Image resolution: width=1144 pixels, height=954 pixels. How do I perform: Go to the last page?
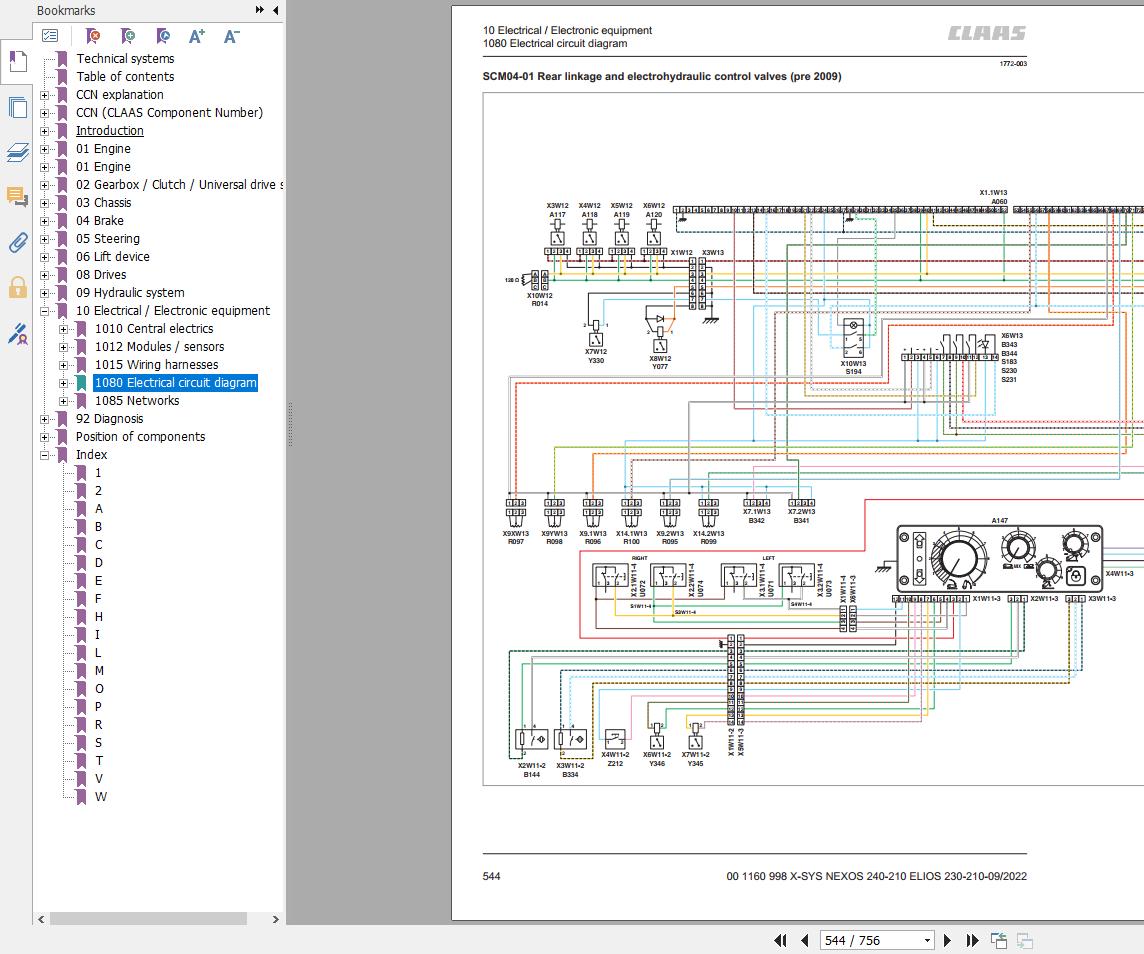pyautogui.click(x=972, y=940)
